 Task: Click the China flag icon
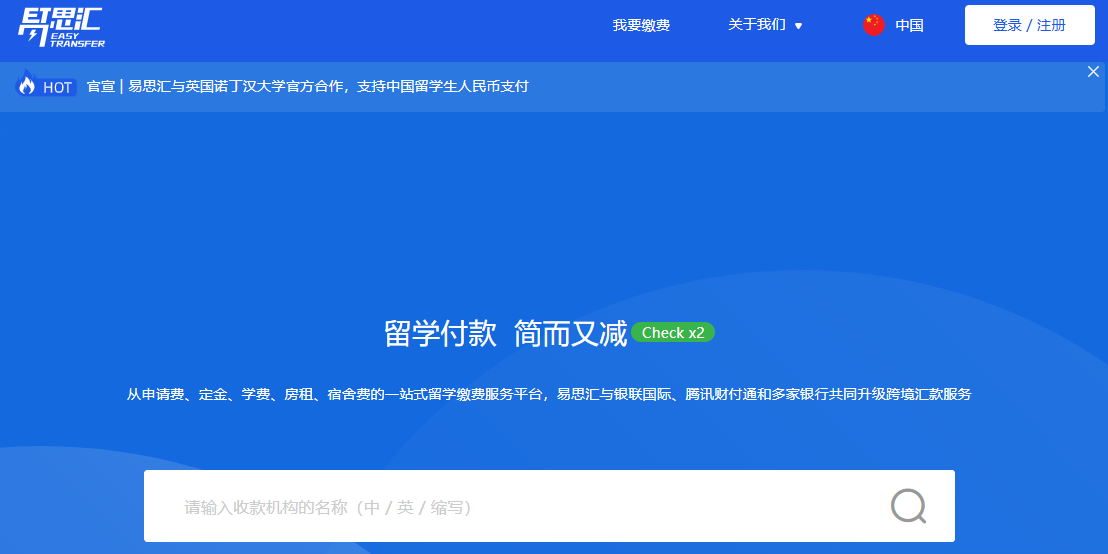[x=874, y=25]
